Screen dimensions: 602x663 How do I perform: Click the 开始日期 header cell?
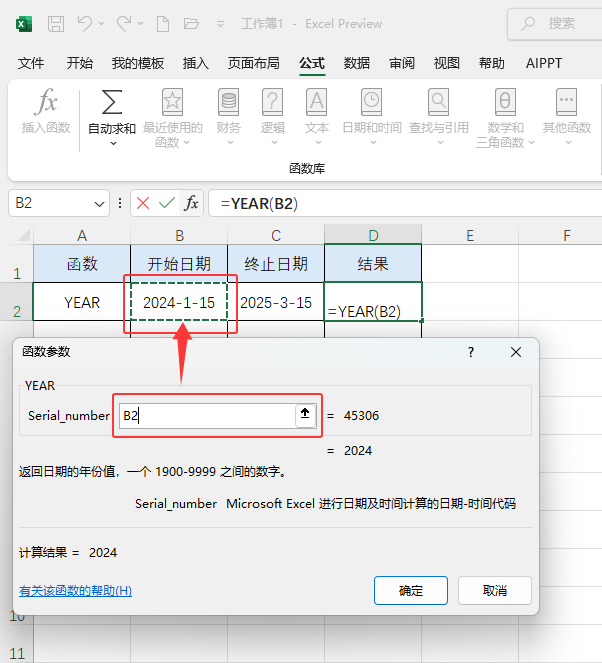click(x=179, y=264)
